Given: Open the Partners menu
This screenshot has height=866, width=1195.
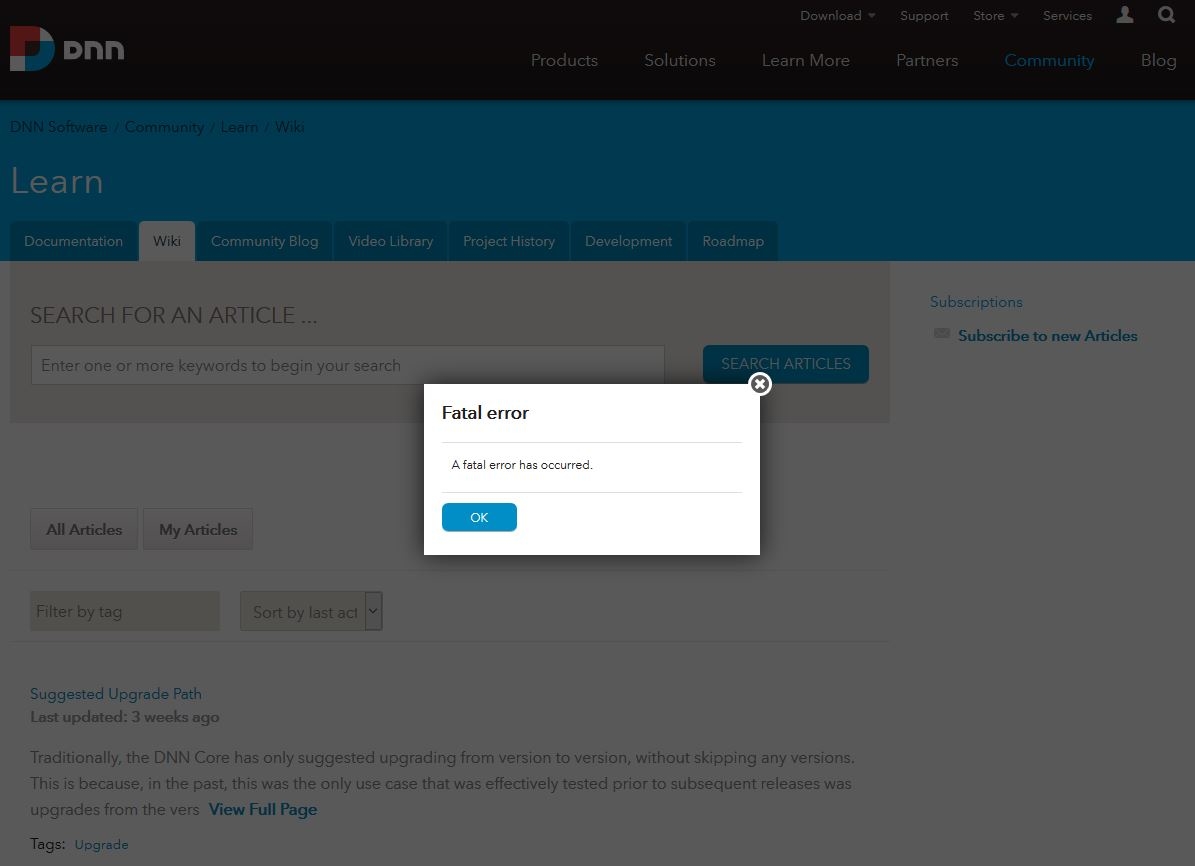Looking at the screenshot, I should pyautogui.click(x=927, y=60).
